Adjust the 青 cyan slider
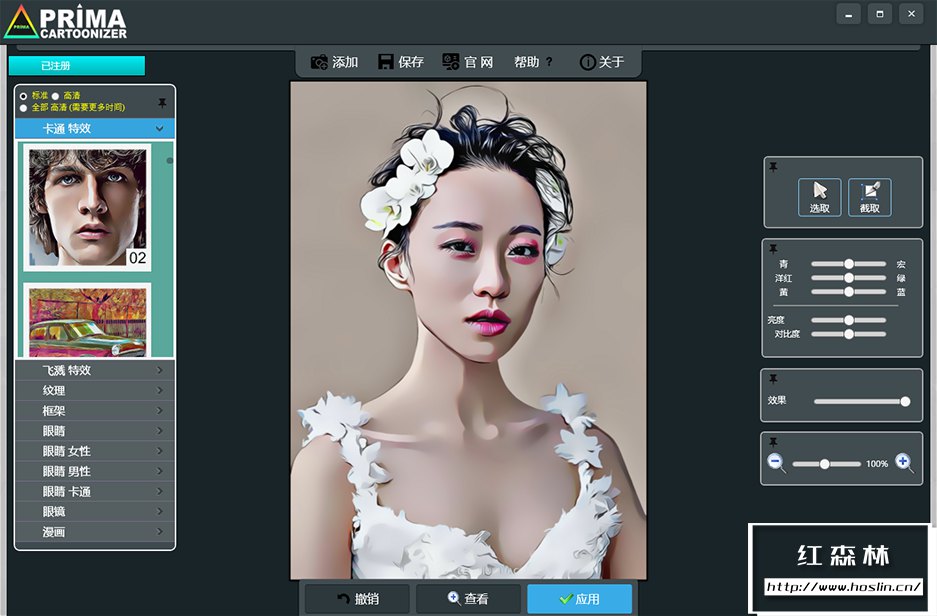The width and height of the screenshot is (937, 616). point(849,263)
